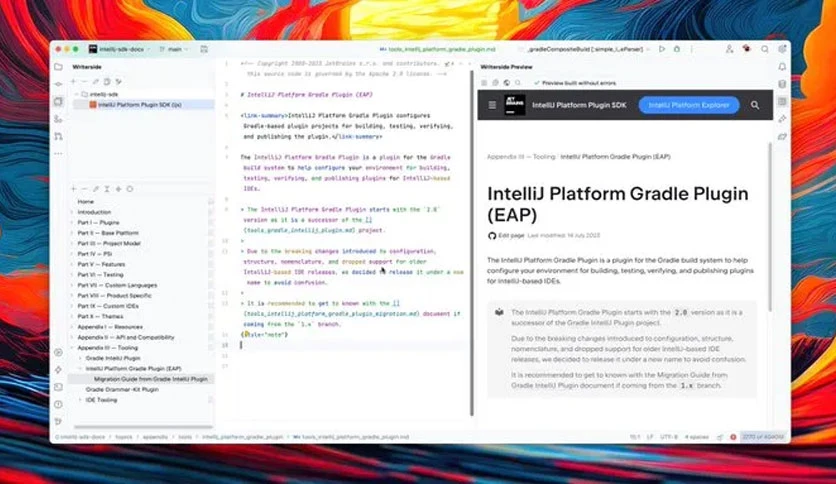The image size is (836, 484).
Task: Select Part IV — PSI topic
Action: point(94,254)
